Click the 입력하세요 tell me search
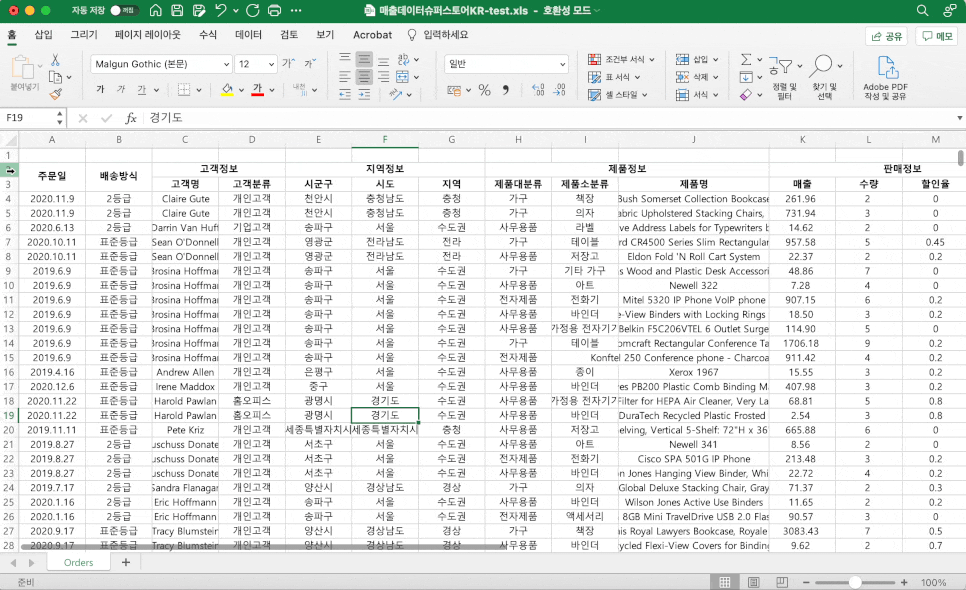The image size is (966, 590). 438,34
